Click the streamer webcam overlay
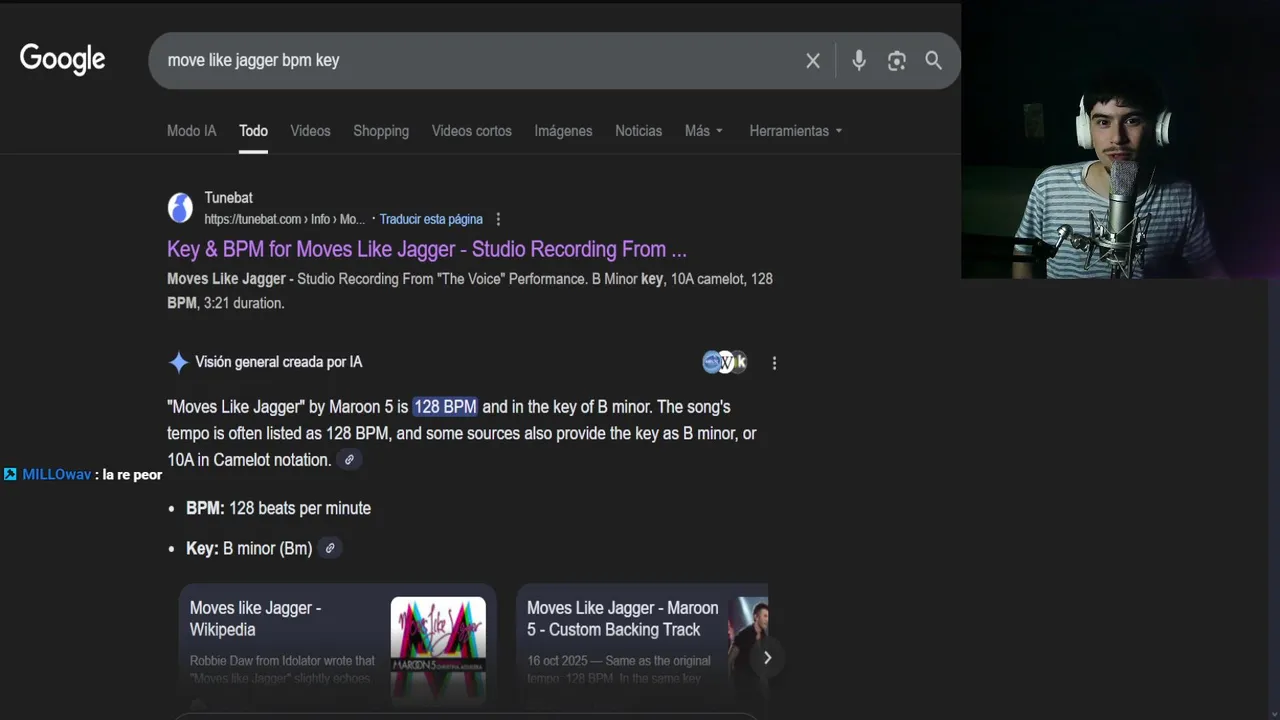This screenshot has height=720, width=1280. click(1120, 140)
